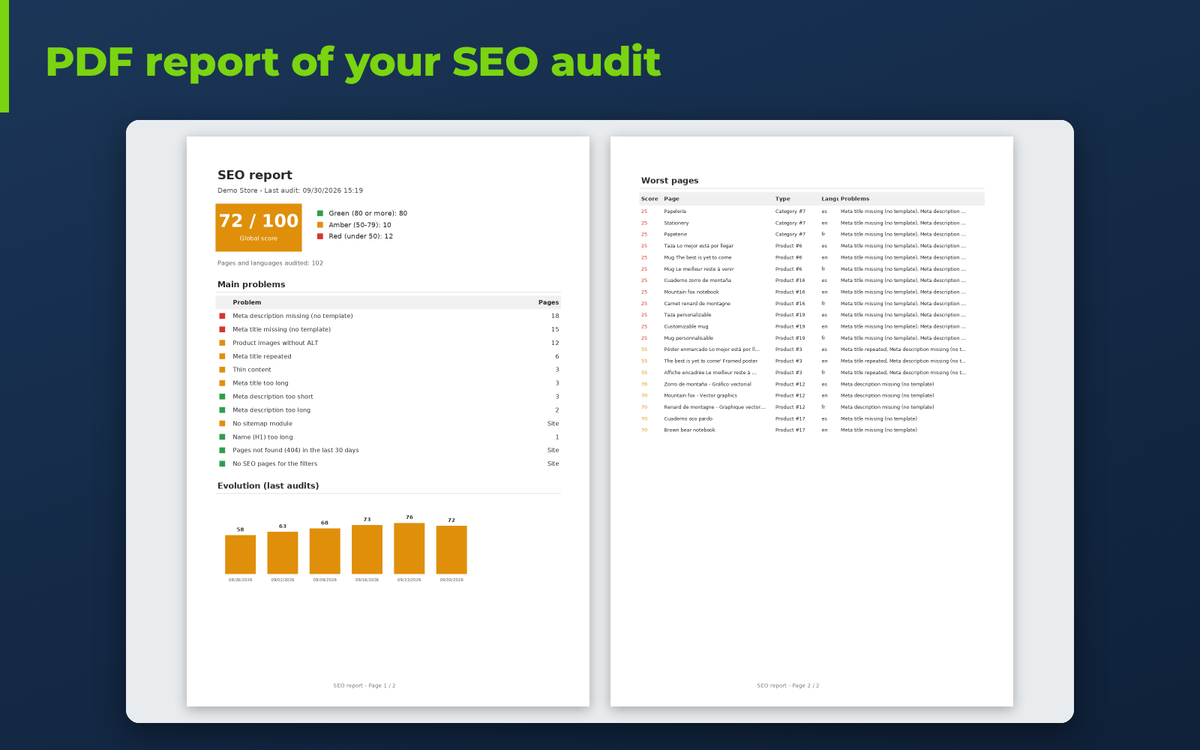Click the amber legend square for 50-79

tap(320, 225)
